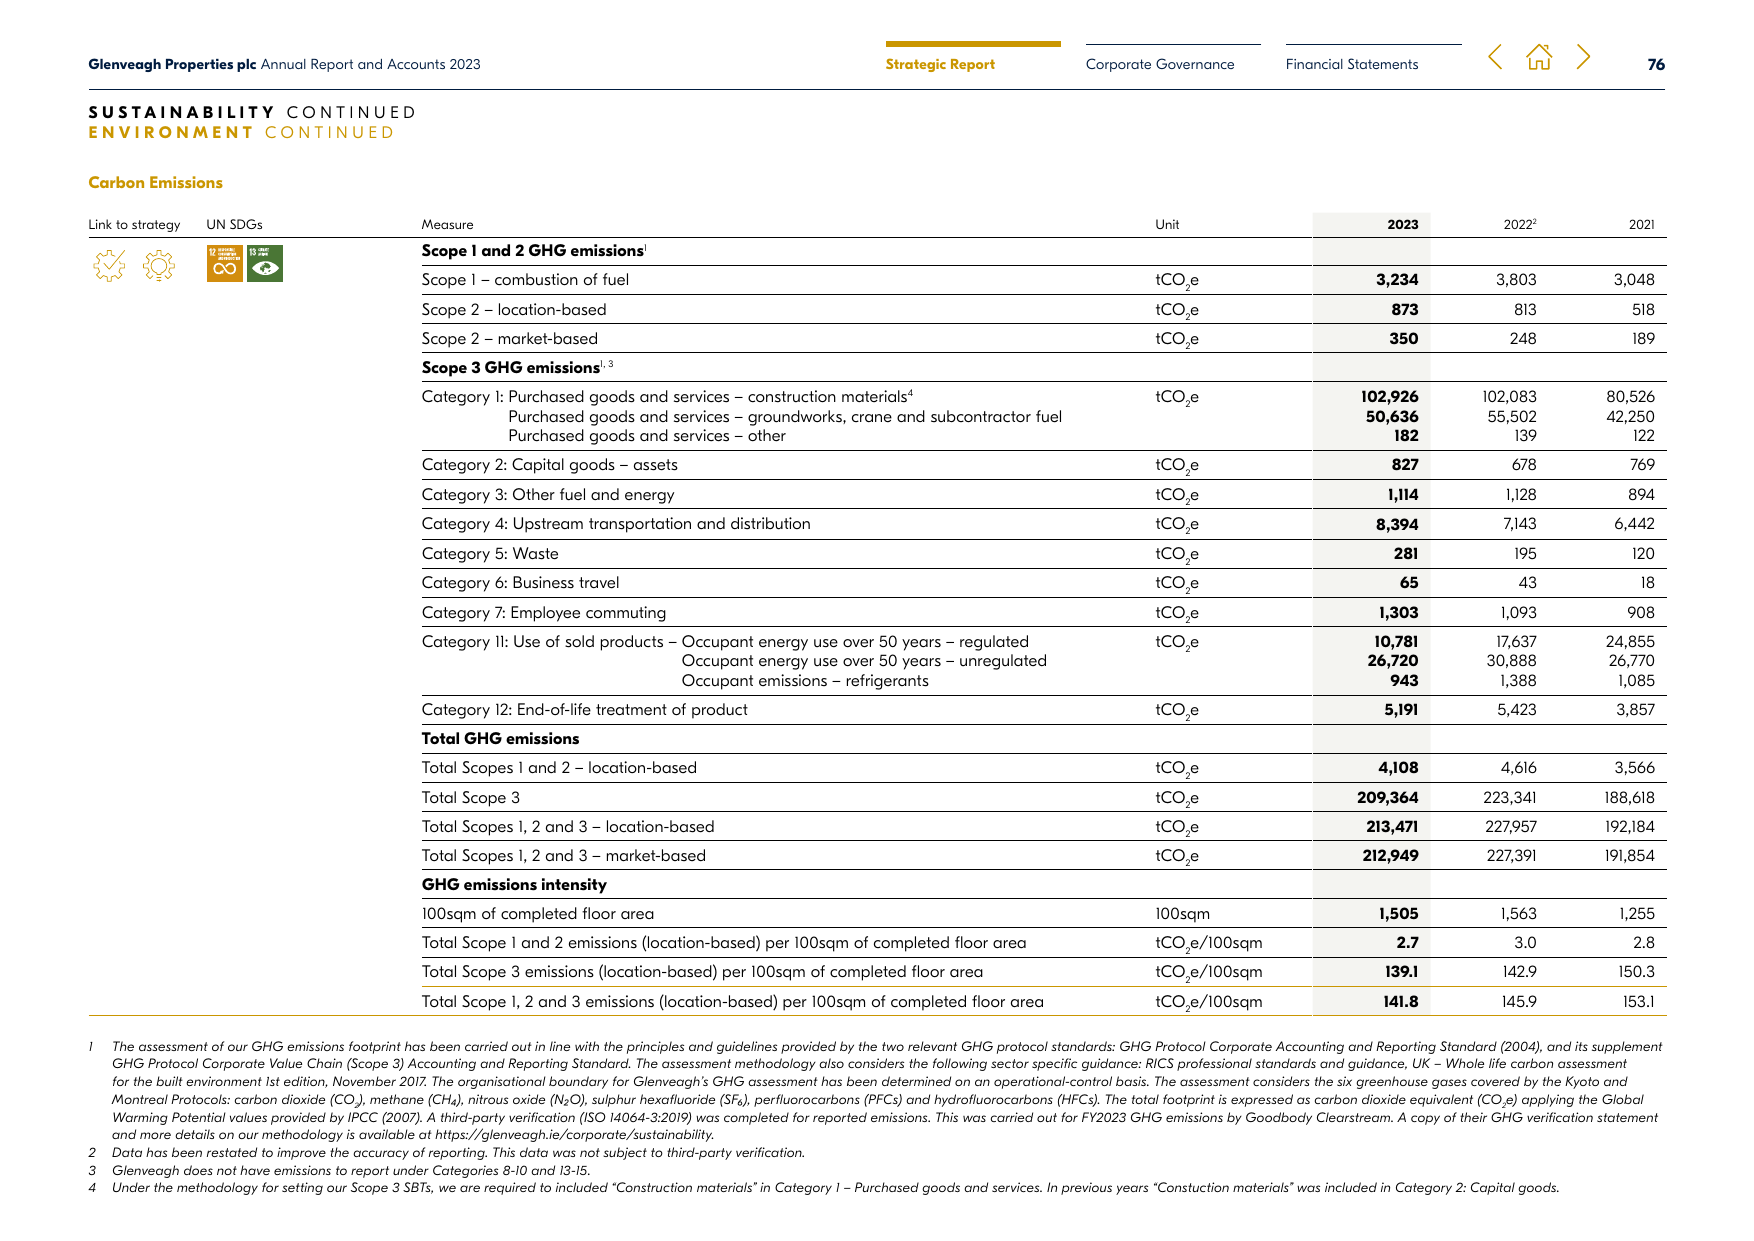Screen dimensions: 1754x1241
Task: Click the 'GHG emissions intensity' section heading
Action: (514, 885)
